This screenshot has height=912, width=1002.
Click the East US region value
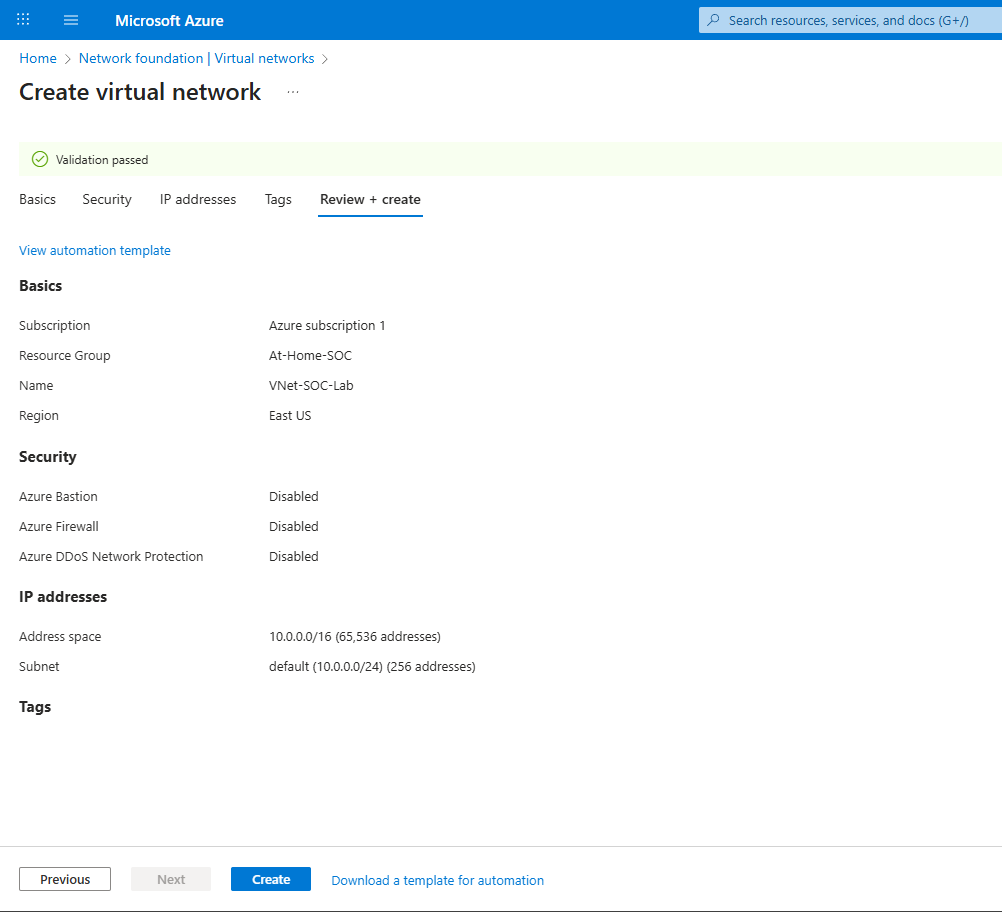289,415
